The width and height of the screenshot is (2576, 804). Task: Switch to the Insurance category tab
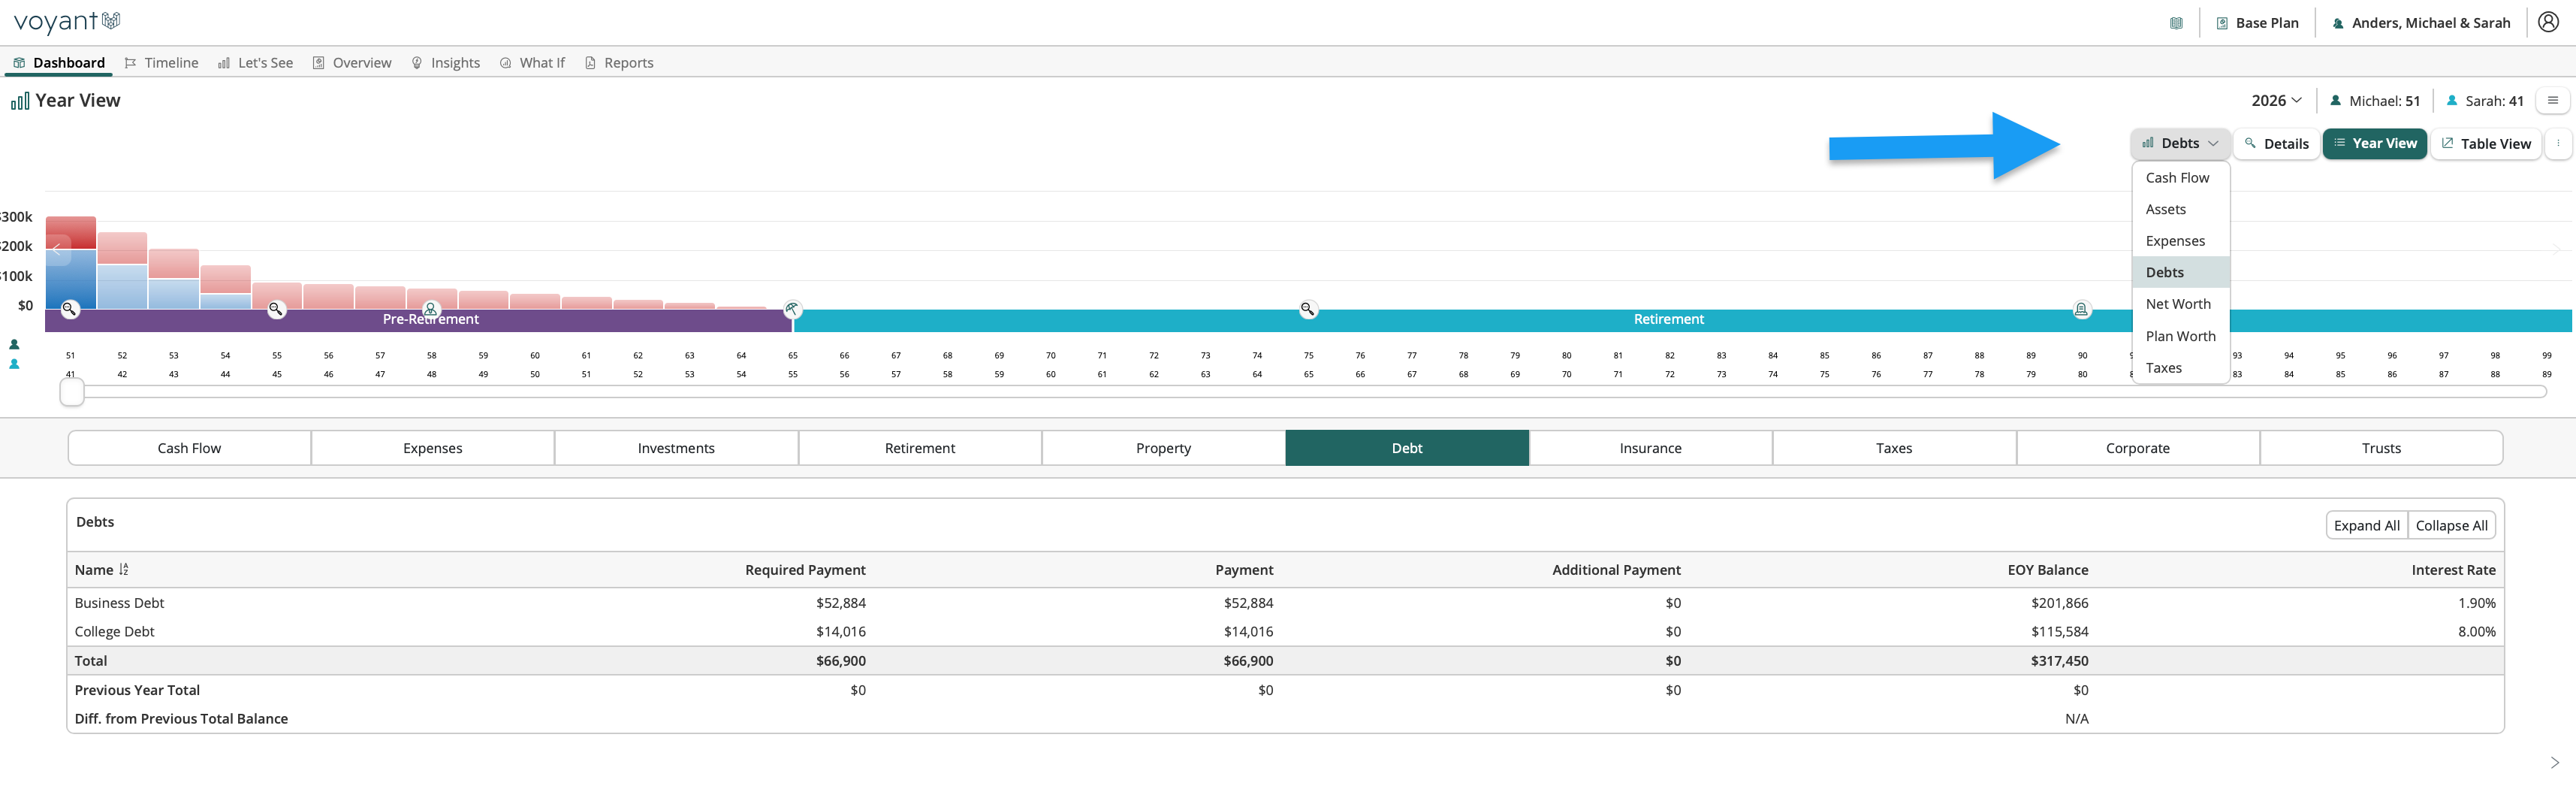1650,448
